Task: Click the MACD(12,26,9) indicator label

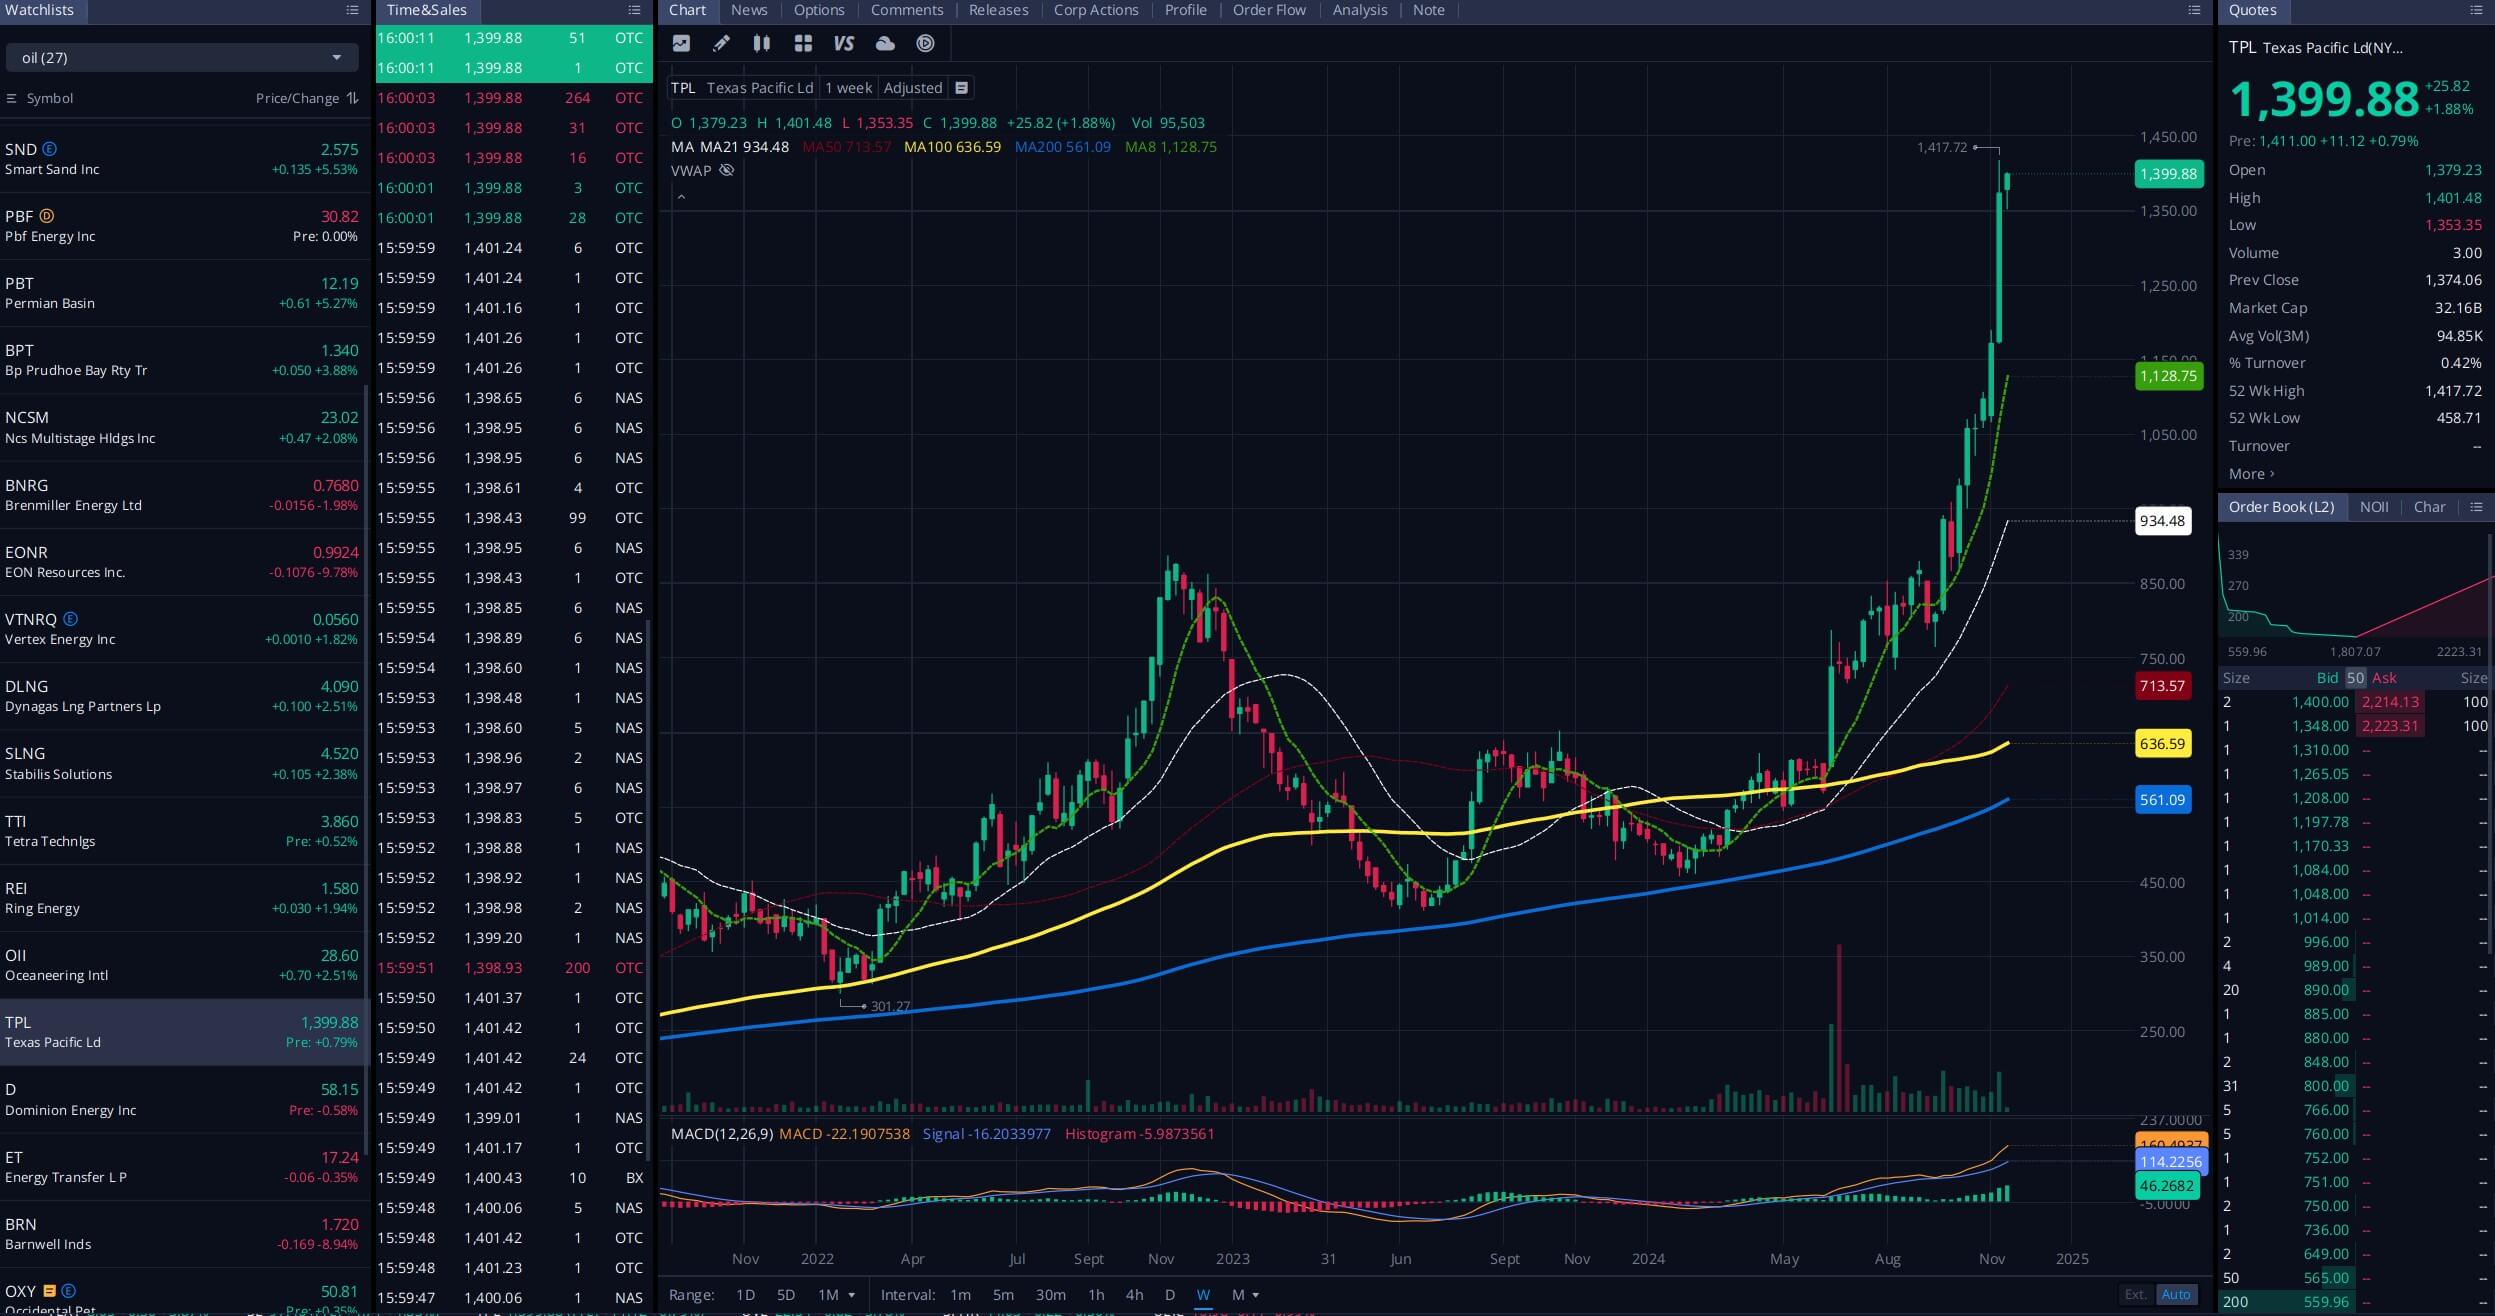Action: [x=721, y=1134]
